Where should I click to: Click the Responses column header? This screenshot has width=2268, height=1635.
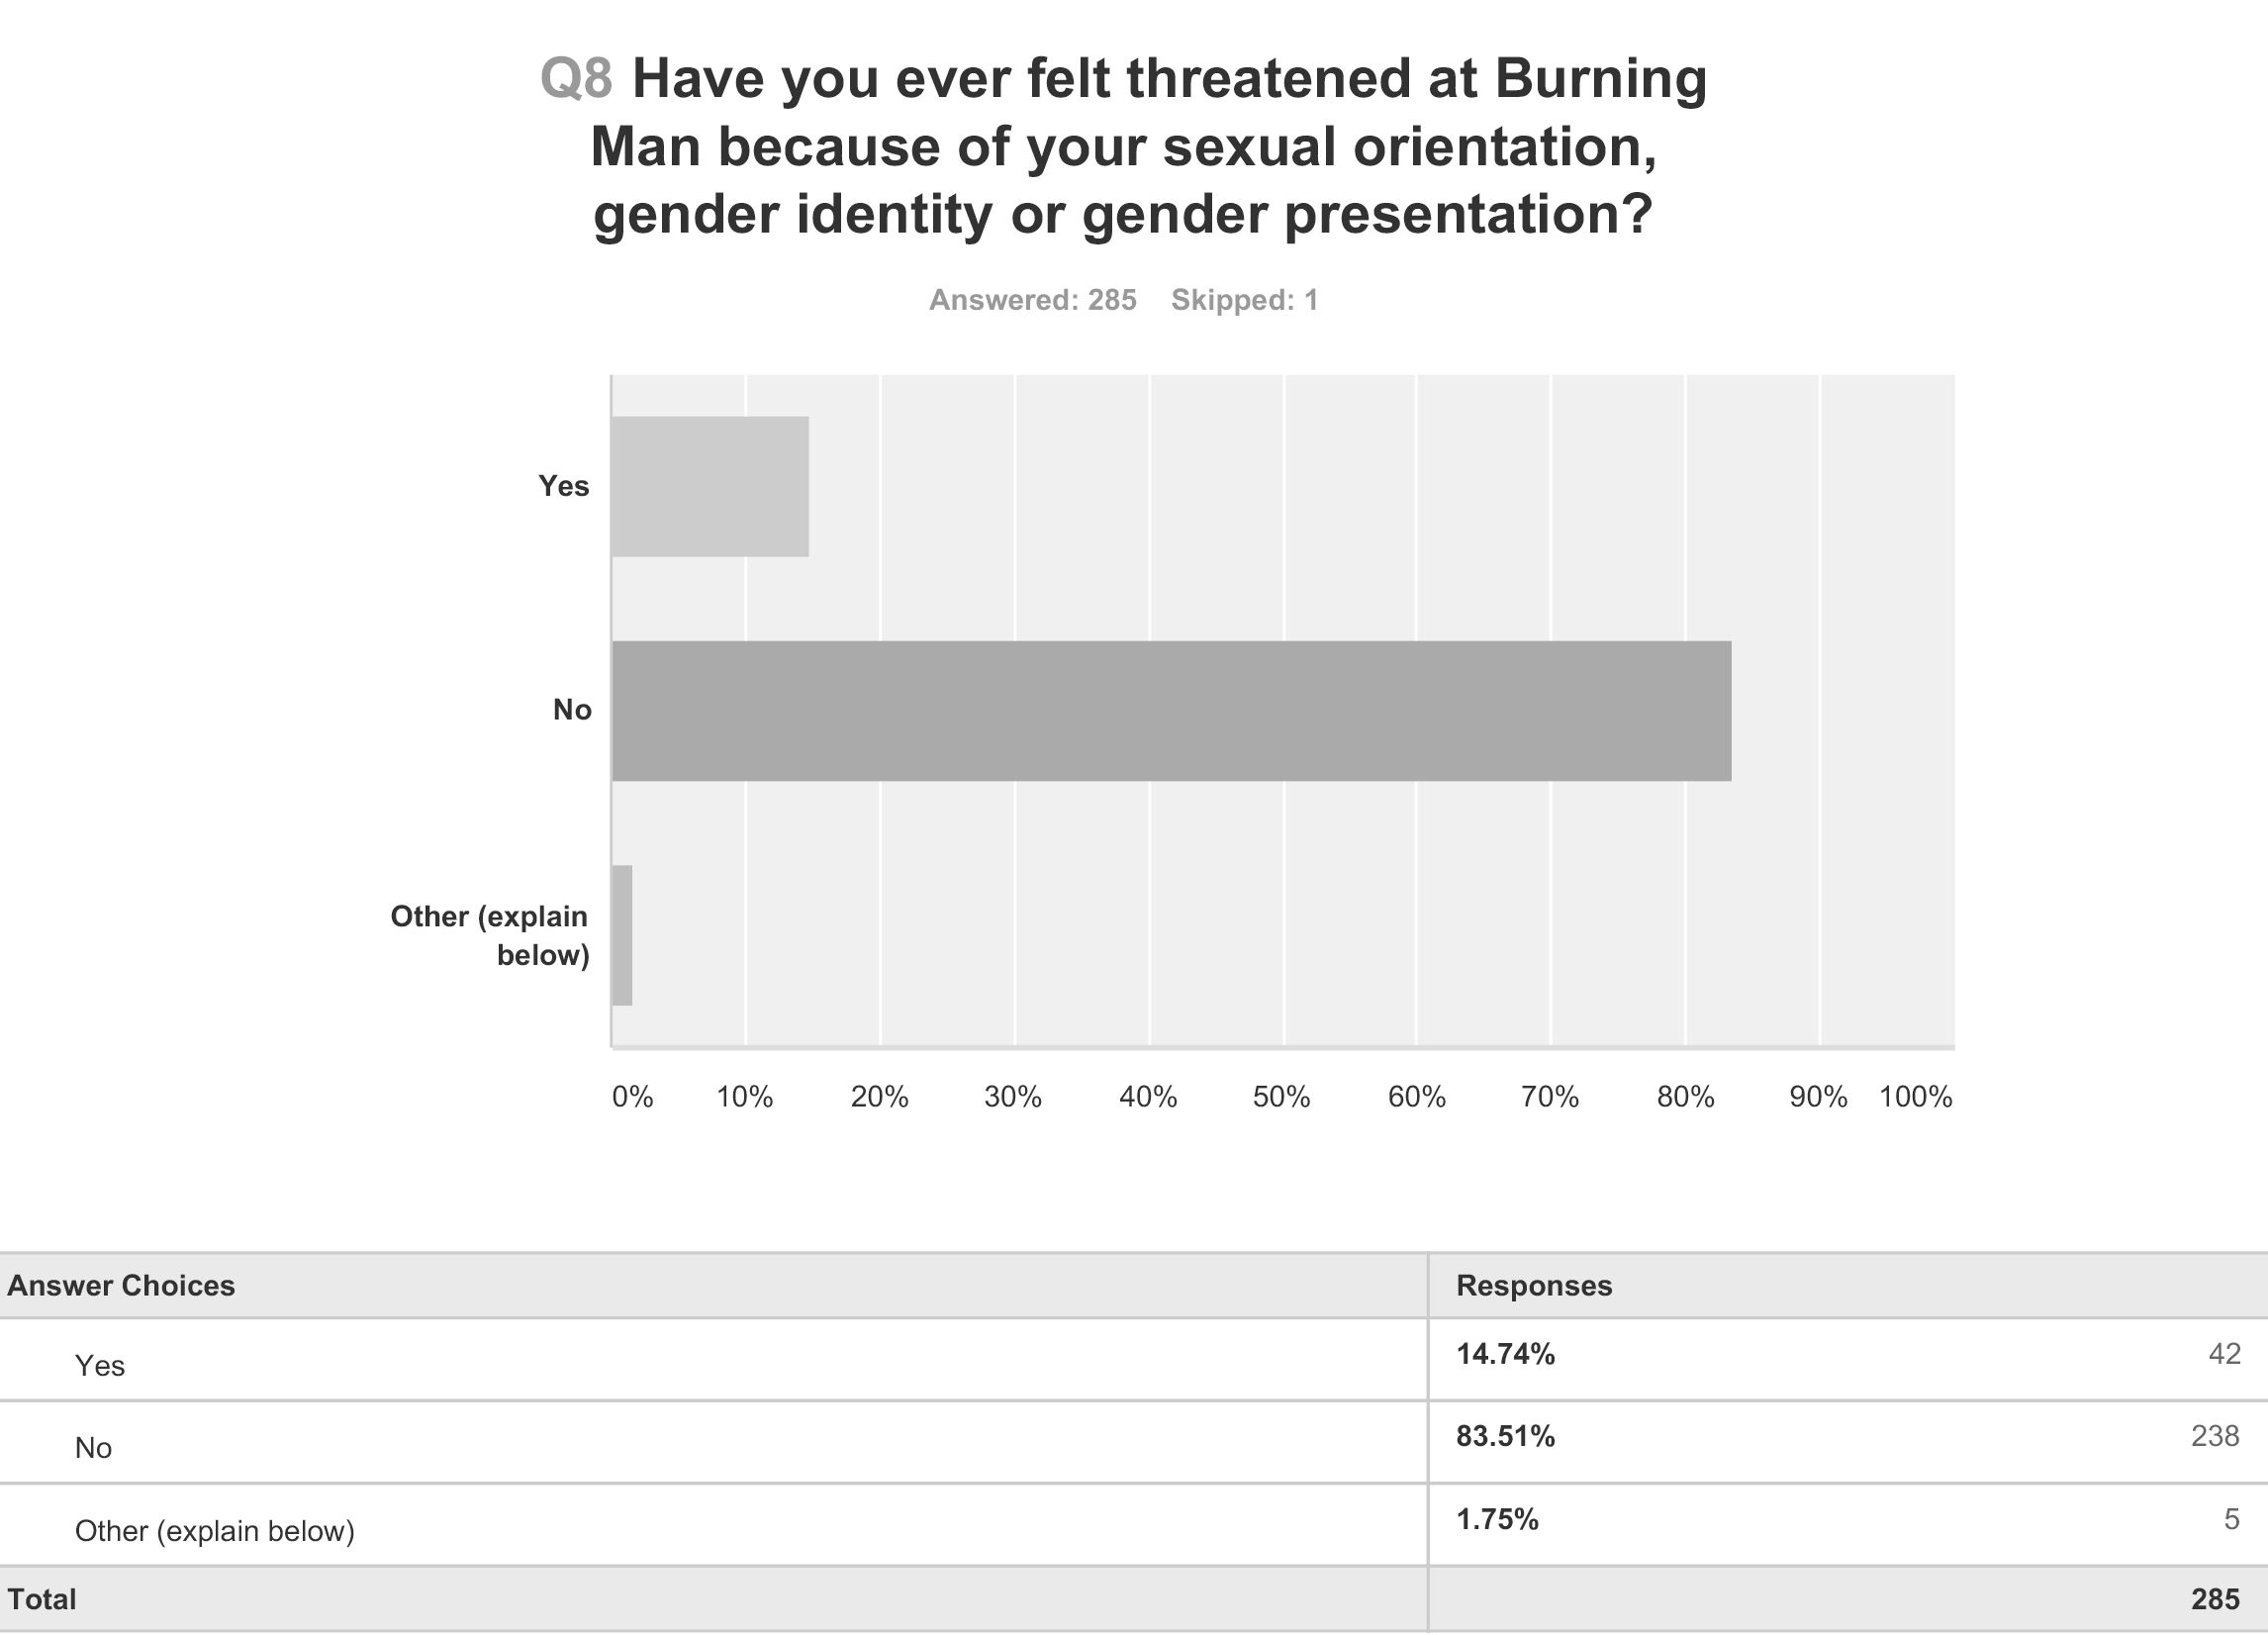(1534, 1285)
